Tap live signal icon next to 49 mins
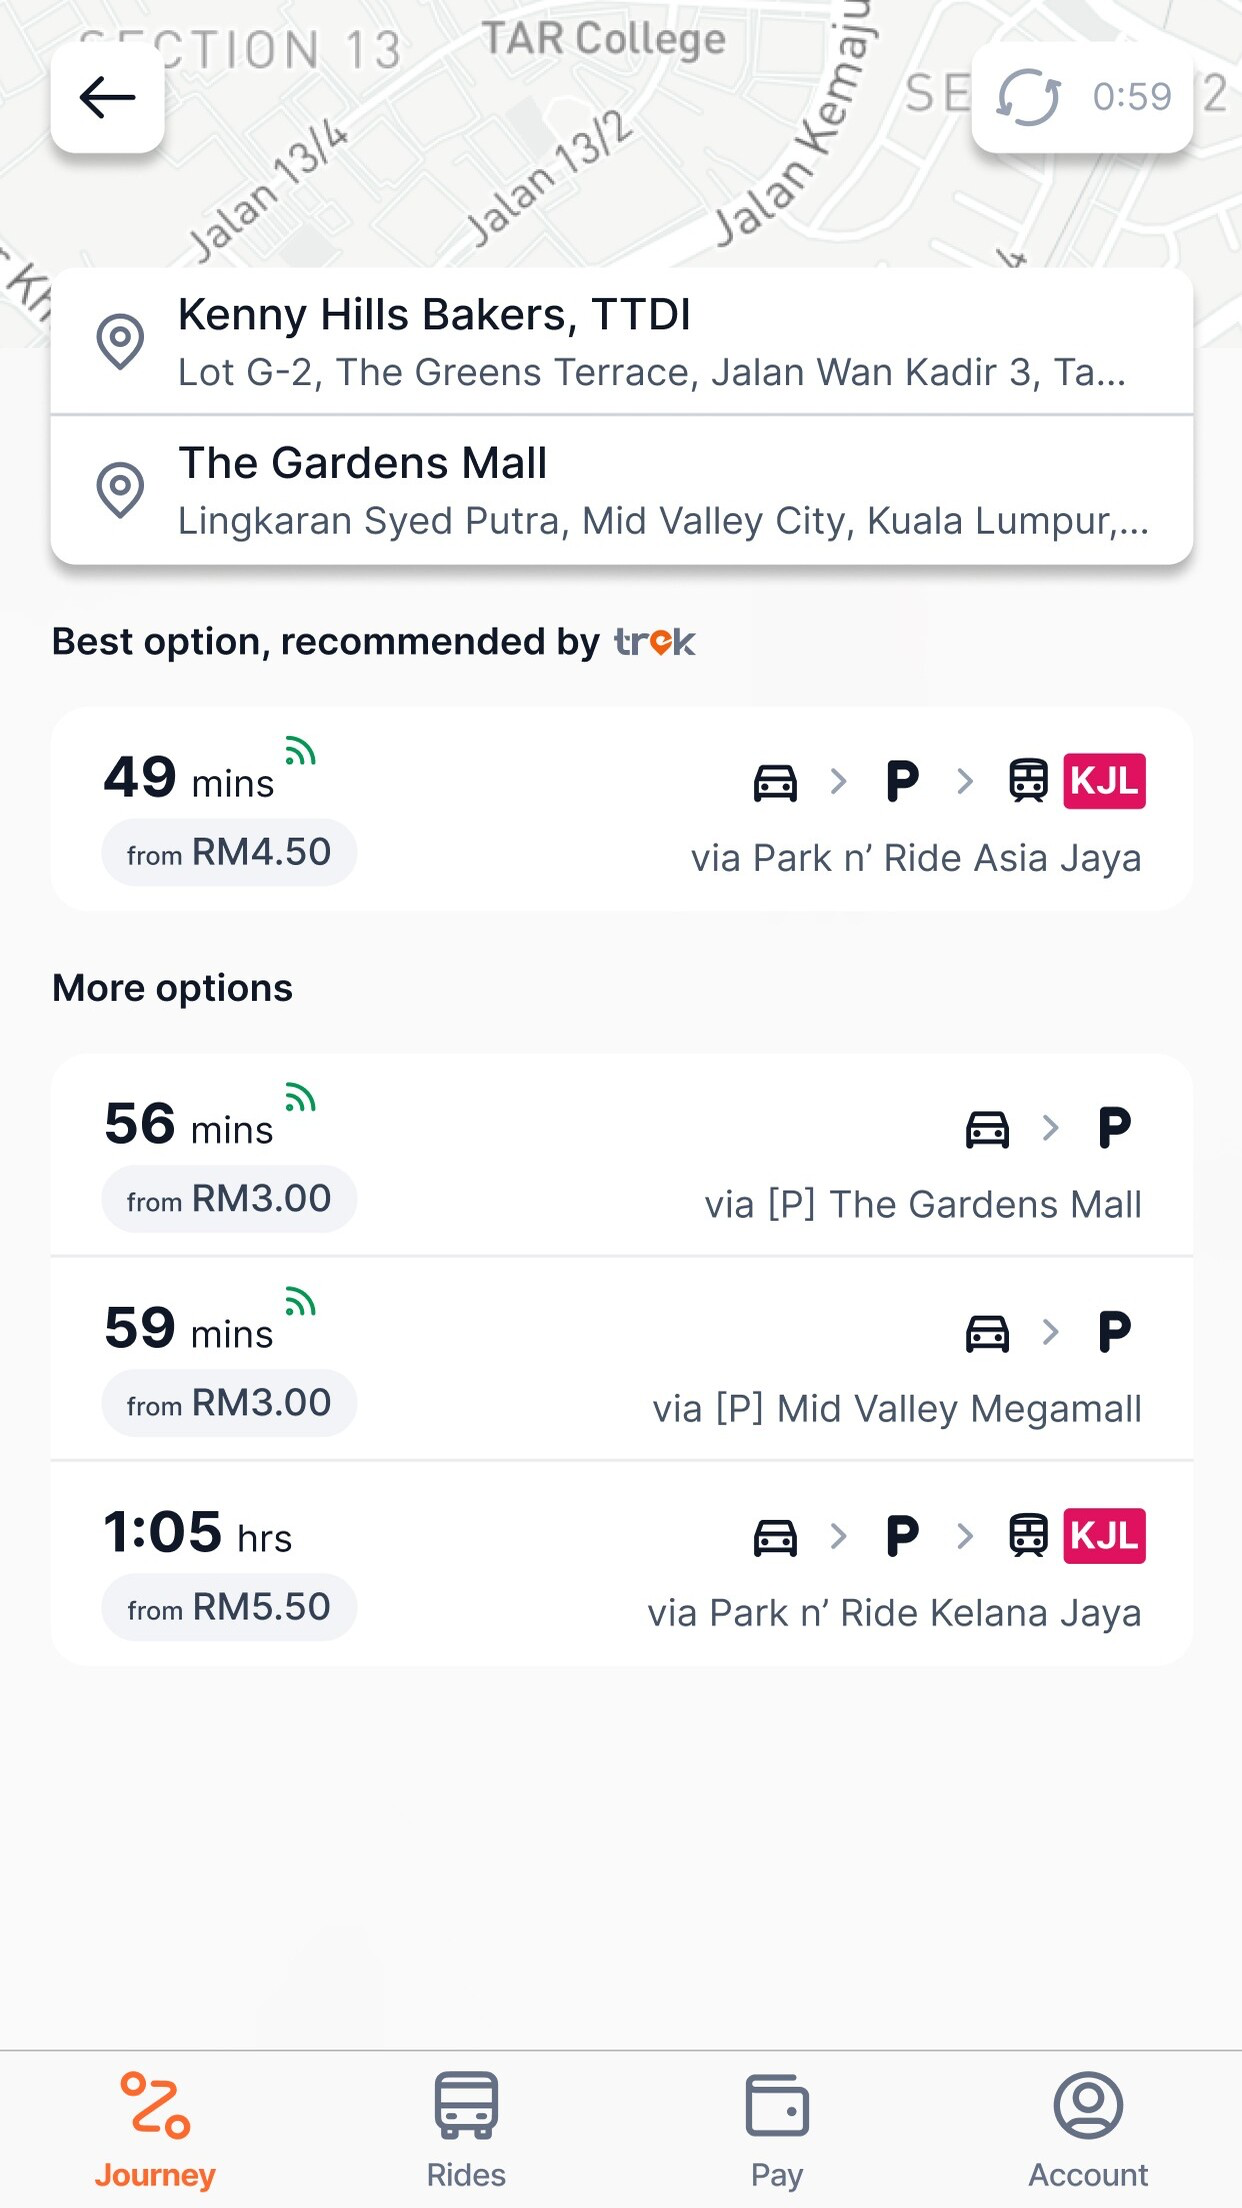1242x2208 pixels. pyautogui.click(x=300, y=751)
